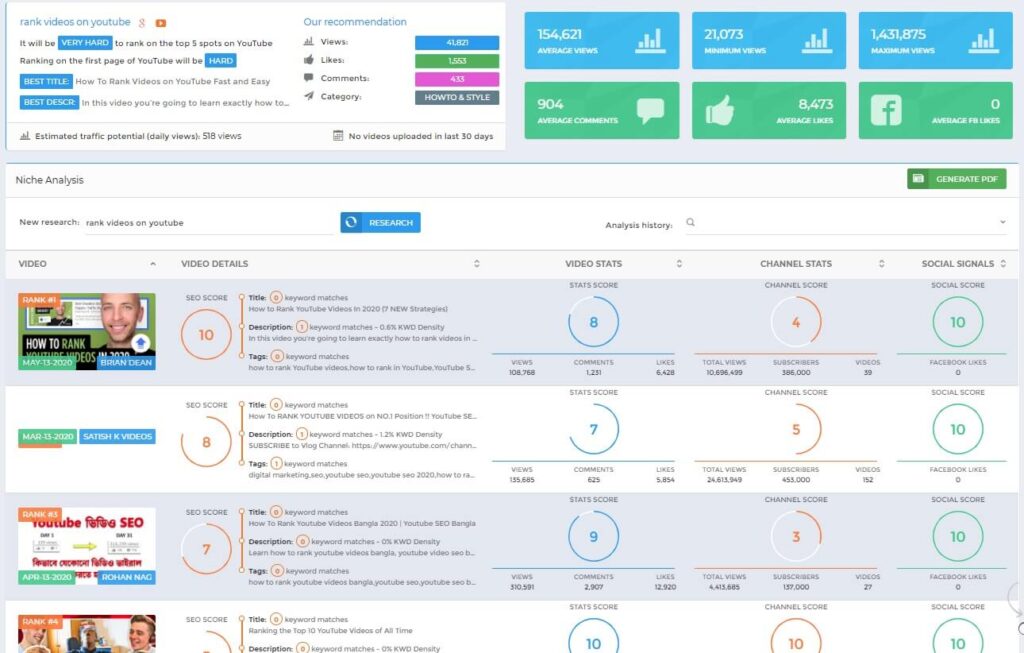
Task: Click the Likes thumbs-up icon in recommendations
Action: [309, 59]
